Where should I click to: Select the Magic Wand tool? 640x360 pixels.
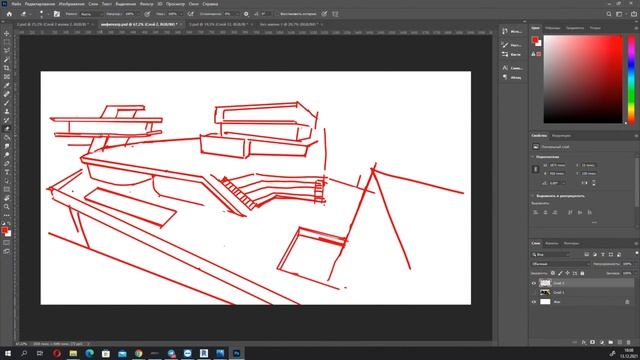[x=7, y=59]
